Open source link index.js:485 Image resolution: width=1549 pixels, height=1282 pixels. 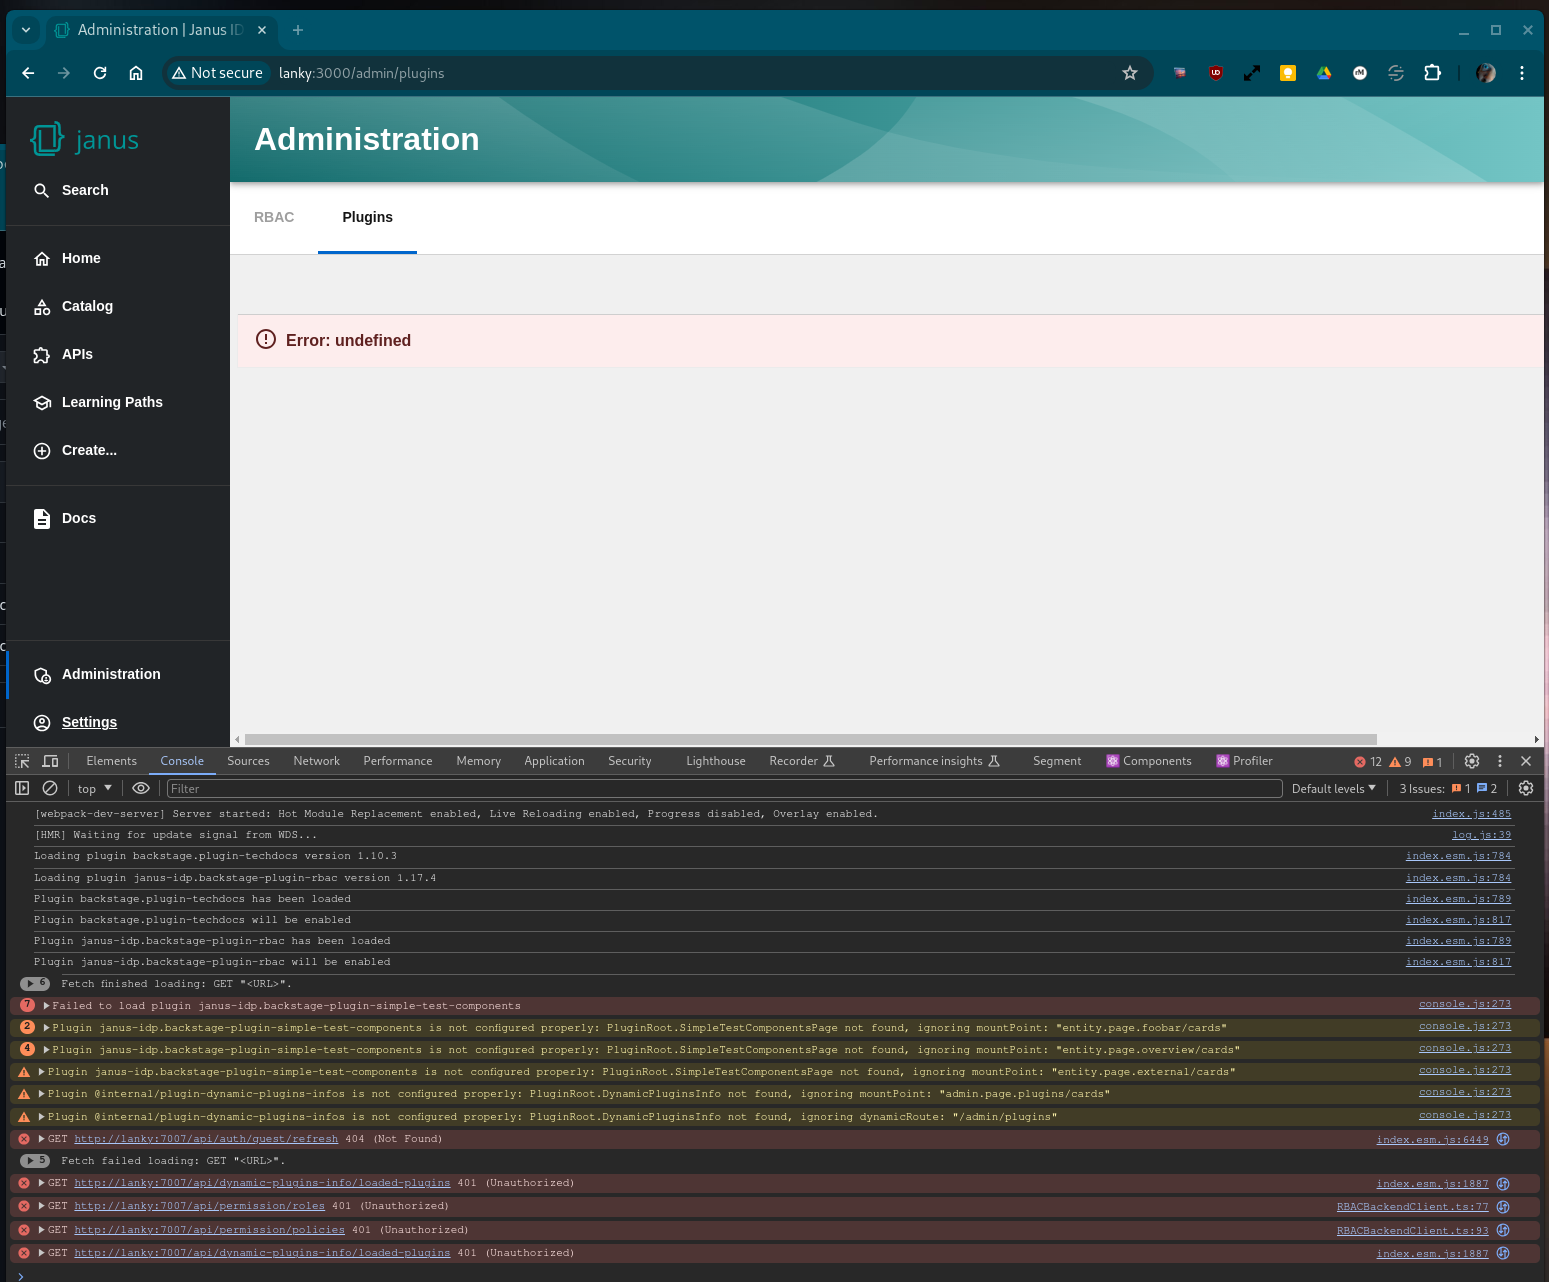pos(1471,813)
